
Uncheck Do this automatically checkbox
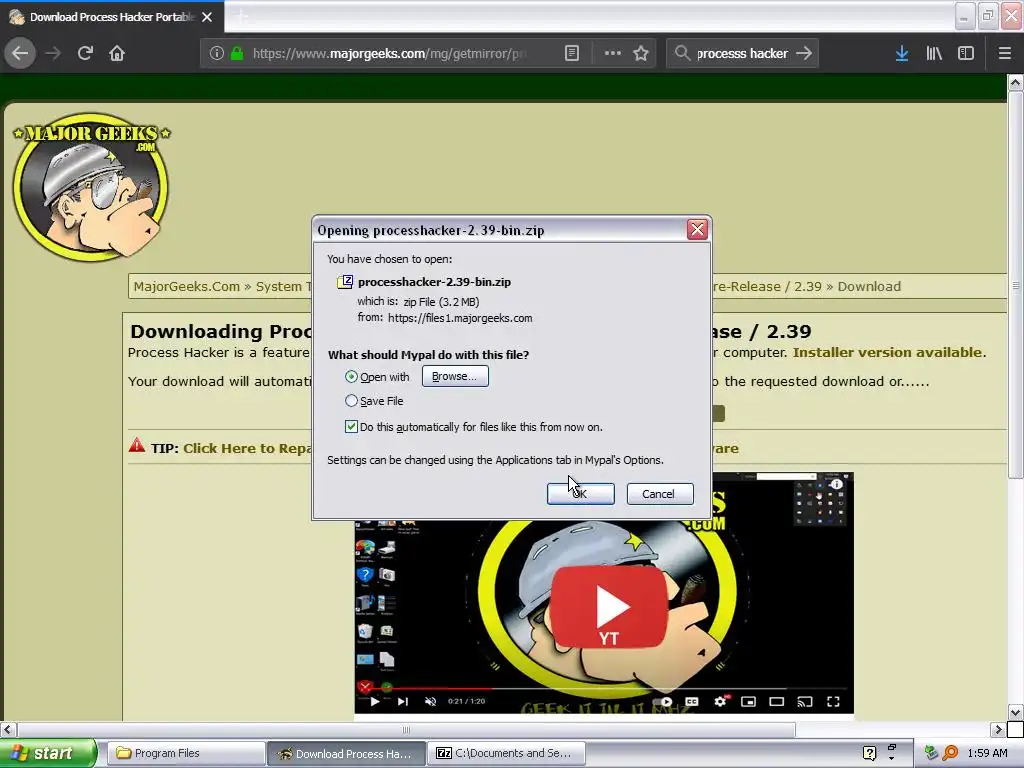coord(351,426)
